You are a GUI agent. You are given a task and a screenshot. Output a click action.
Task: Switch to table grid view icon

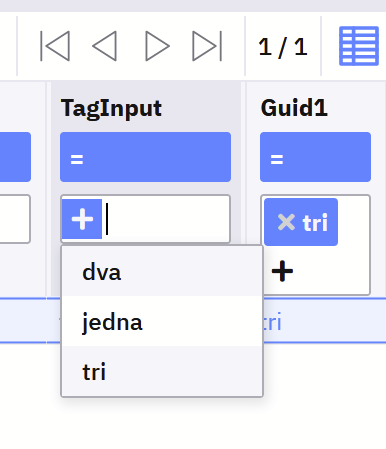(x=359, y=46)
